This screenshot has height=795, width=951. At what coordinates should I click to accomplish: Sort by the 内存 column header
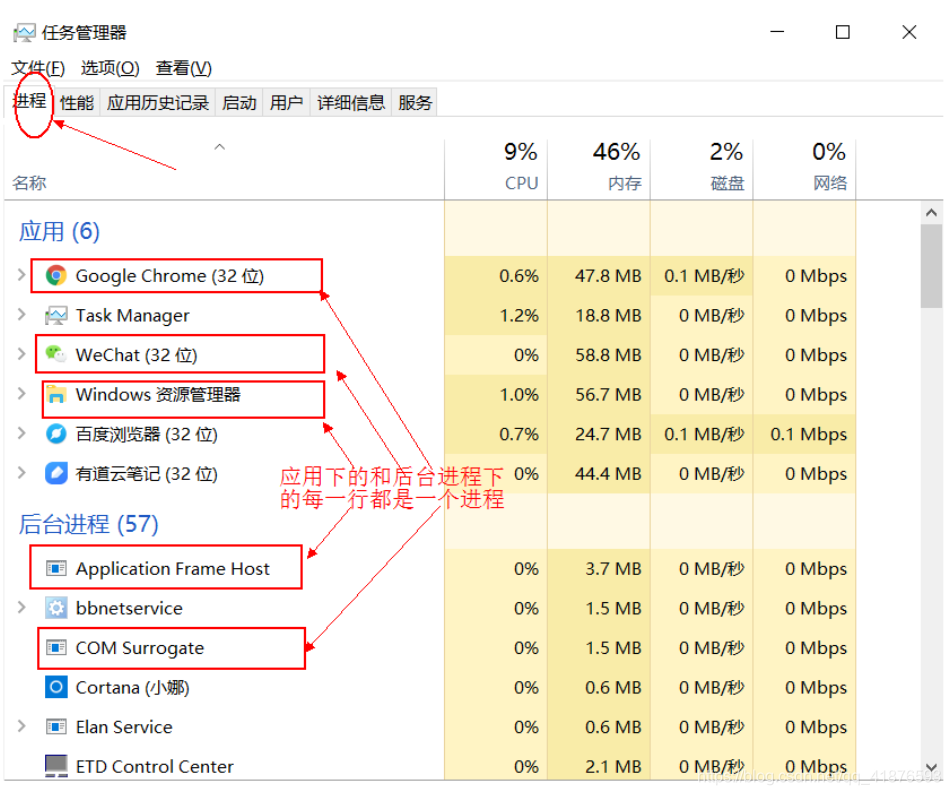tap(599, 170)
